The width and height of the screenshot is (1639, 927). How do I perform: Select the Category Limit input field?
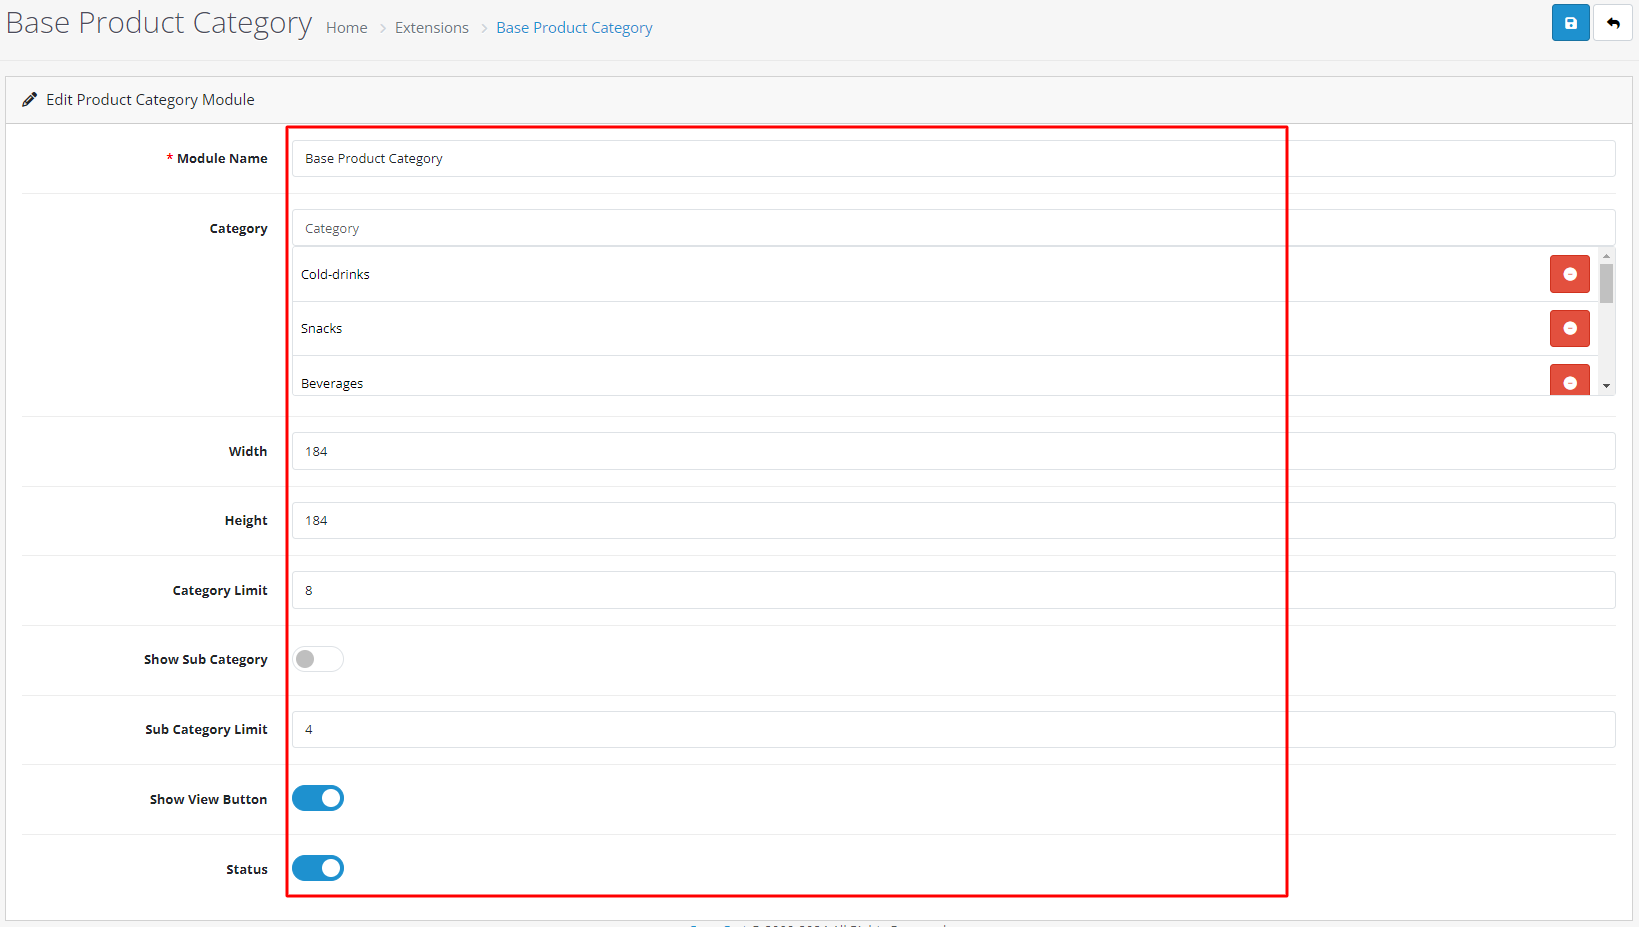point(952,590)
